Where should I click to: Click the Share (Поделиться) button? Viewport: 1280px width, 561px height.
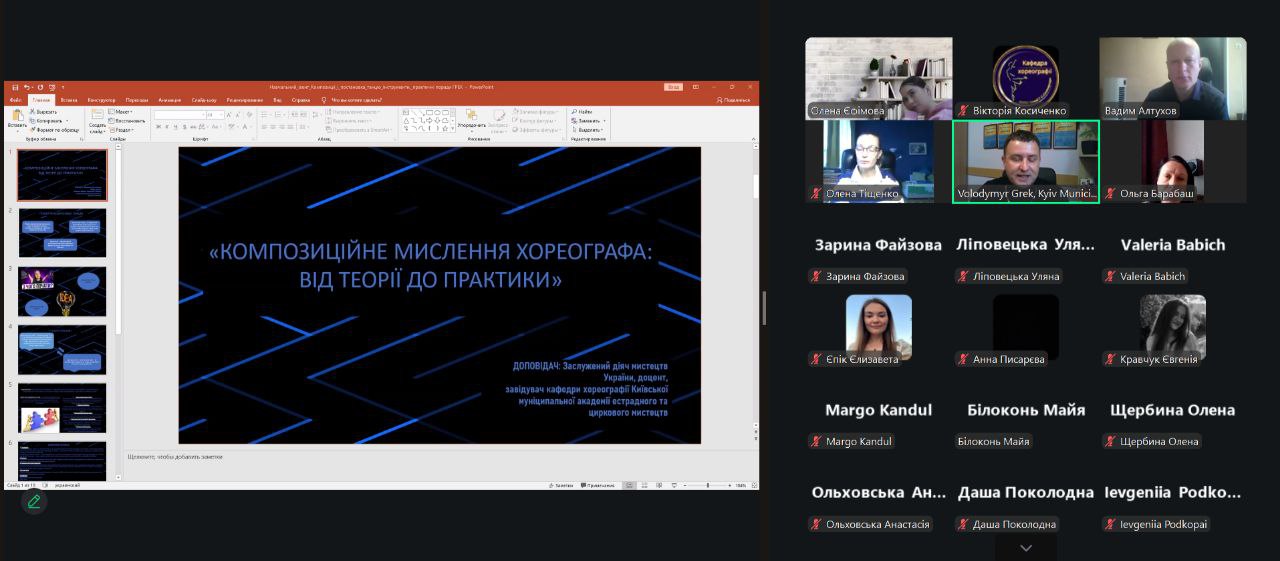(733, 100)
